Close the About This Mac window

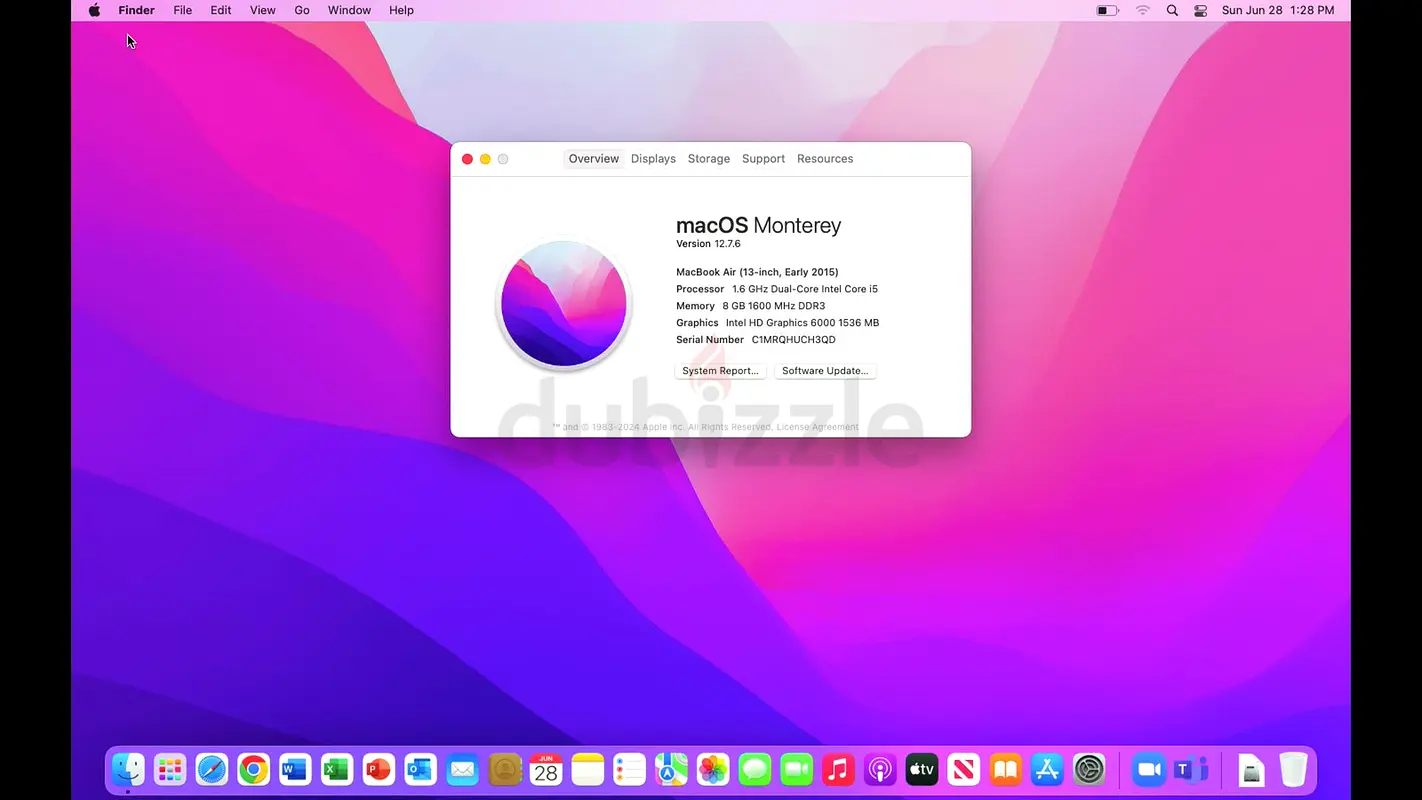467,159
